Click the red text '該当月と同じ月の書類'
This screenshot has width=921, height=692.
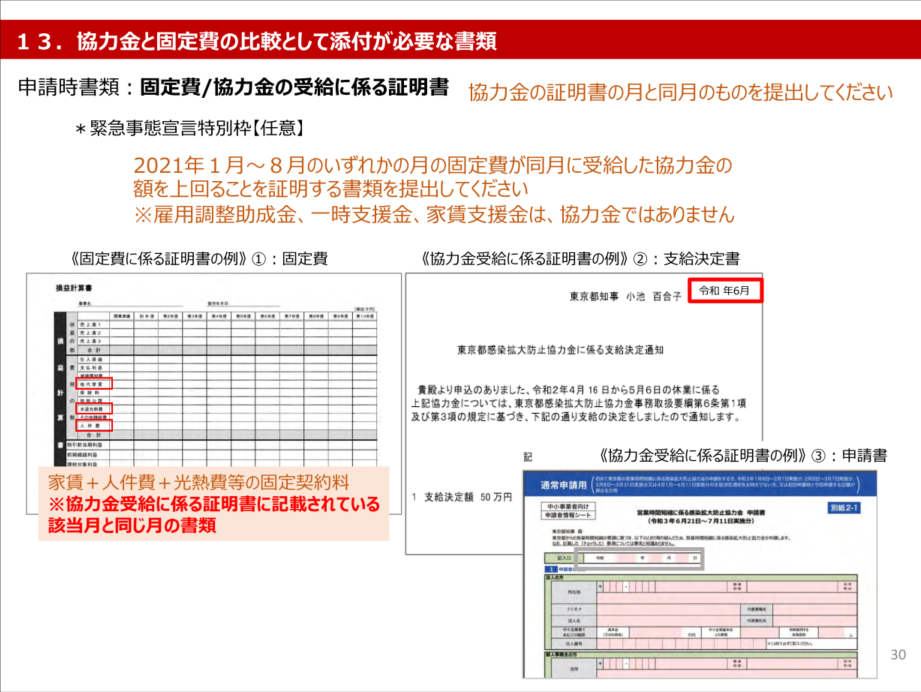132,525
